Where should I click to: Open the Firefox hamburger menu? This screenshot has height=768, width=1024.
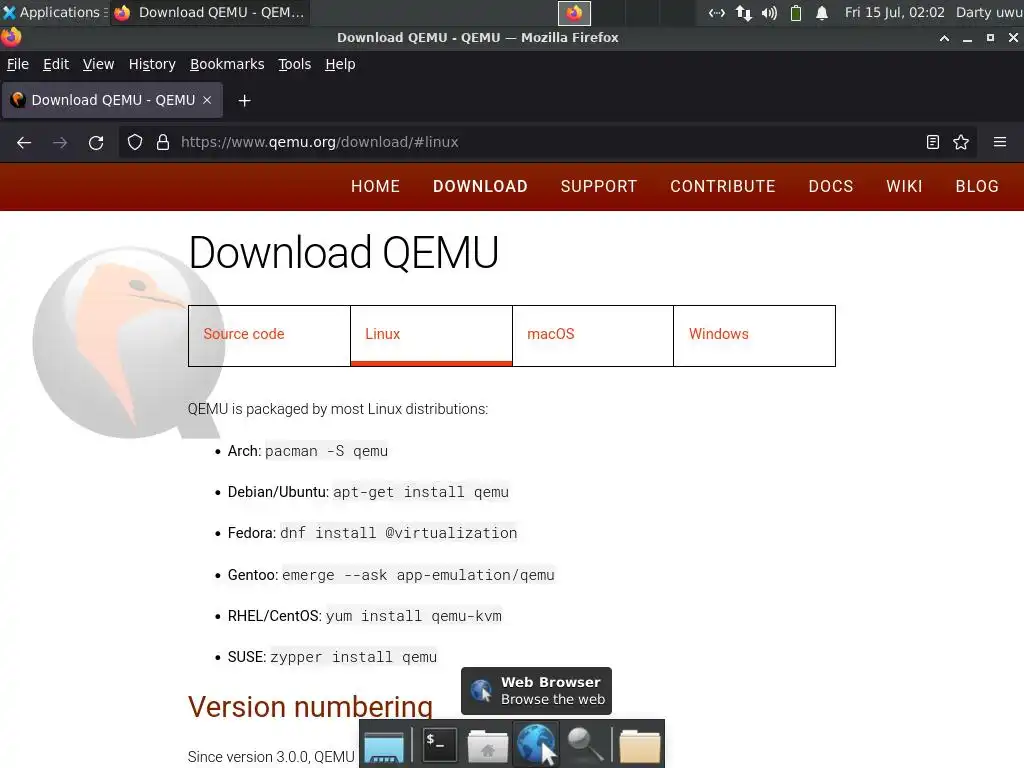1000,142
